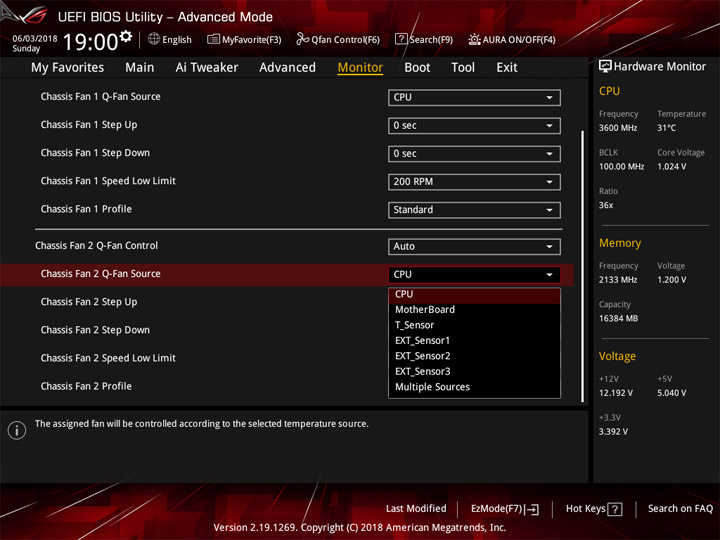Click the memory capacity value 16384 MB
Screen dimensions: 720x540
(619, 319)
